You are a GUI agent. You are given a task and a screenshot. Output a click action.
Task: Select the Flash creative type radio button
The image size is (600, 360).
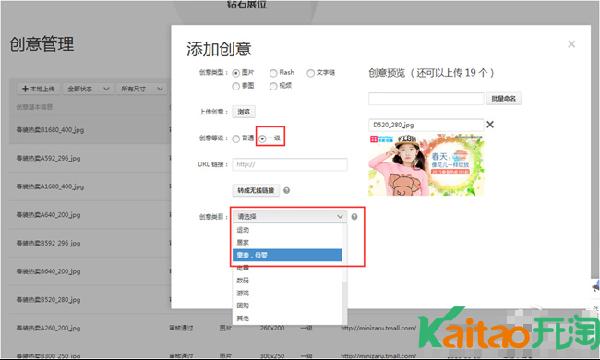pos(273,73)
